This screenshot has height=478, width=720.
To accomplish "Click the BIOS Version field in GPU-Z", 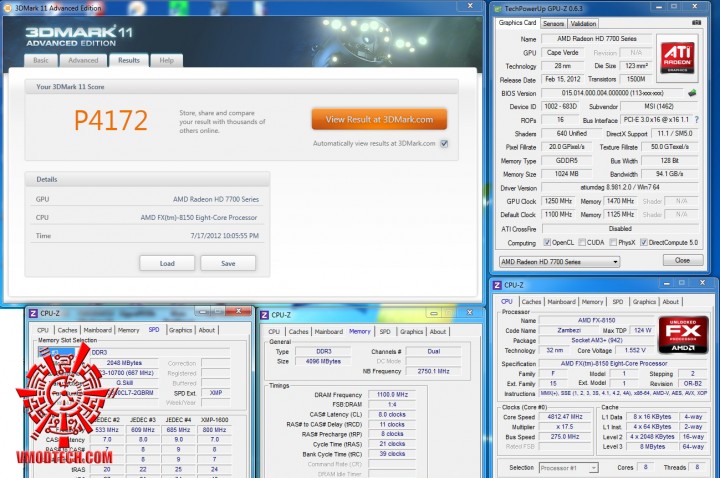I will click(x=613, y=93).
